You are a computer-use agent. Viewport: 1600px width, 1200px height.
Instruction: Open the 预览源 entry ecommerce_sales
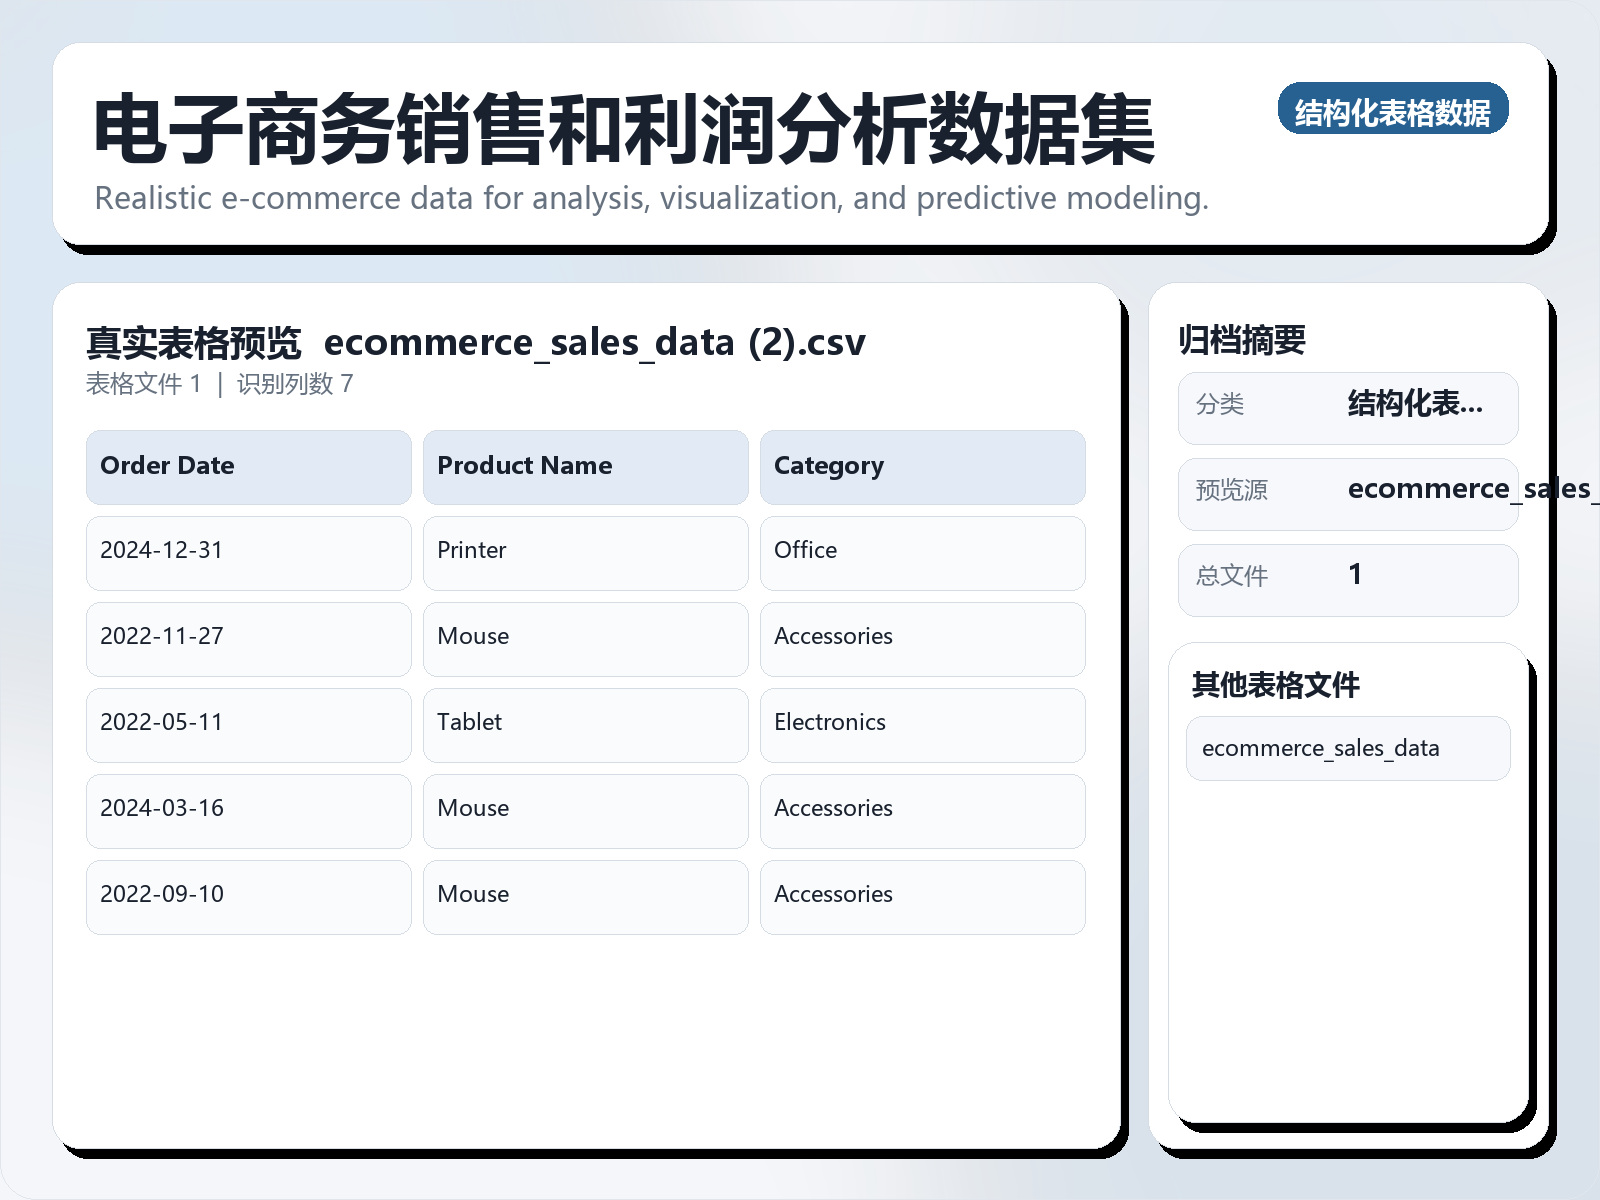(1348, 493)
